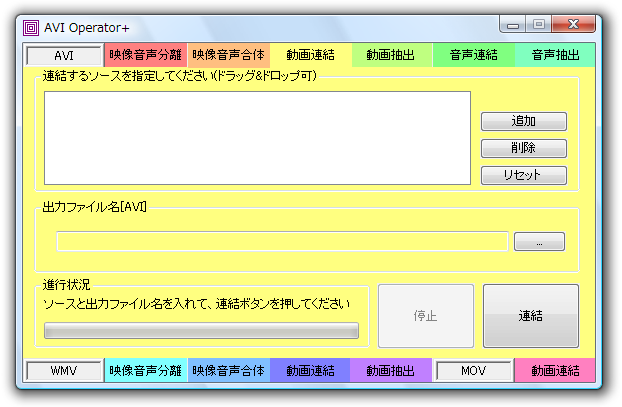Open the 音声連結 tab
The image size is (622, 407).
pyautogui.click(x=474, y=55)
